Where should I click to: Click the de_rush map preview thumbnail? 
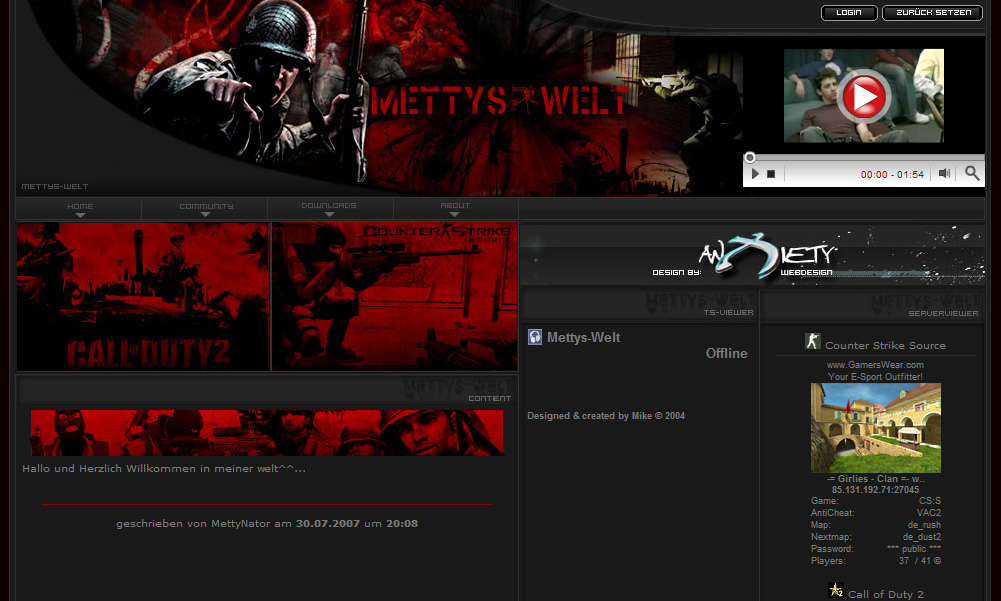pos(876,428)
